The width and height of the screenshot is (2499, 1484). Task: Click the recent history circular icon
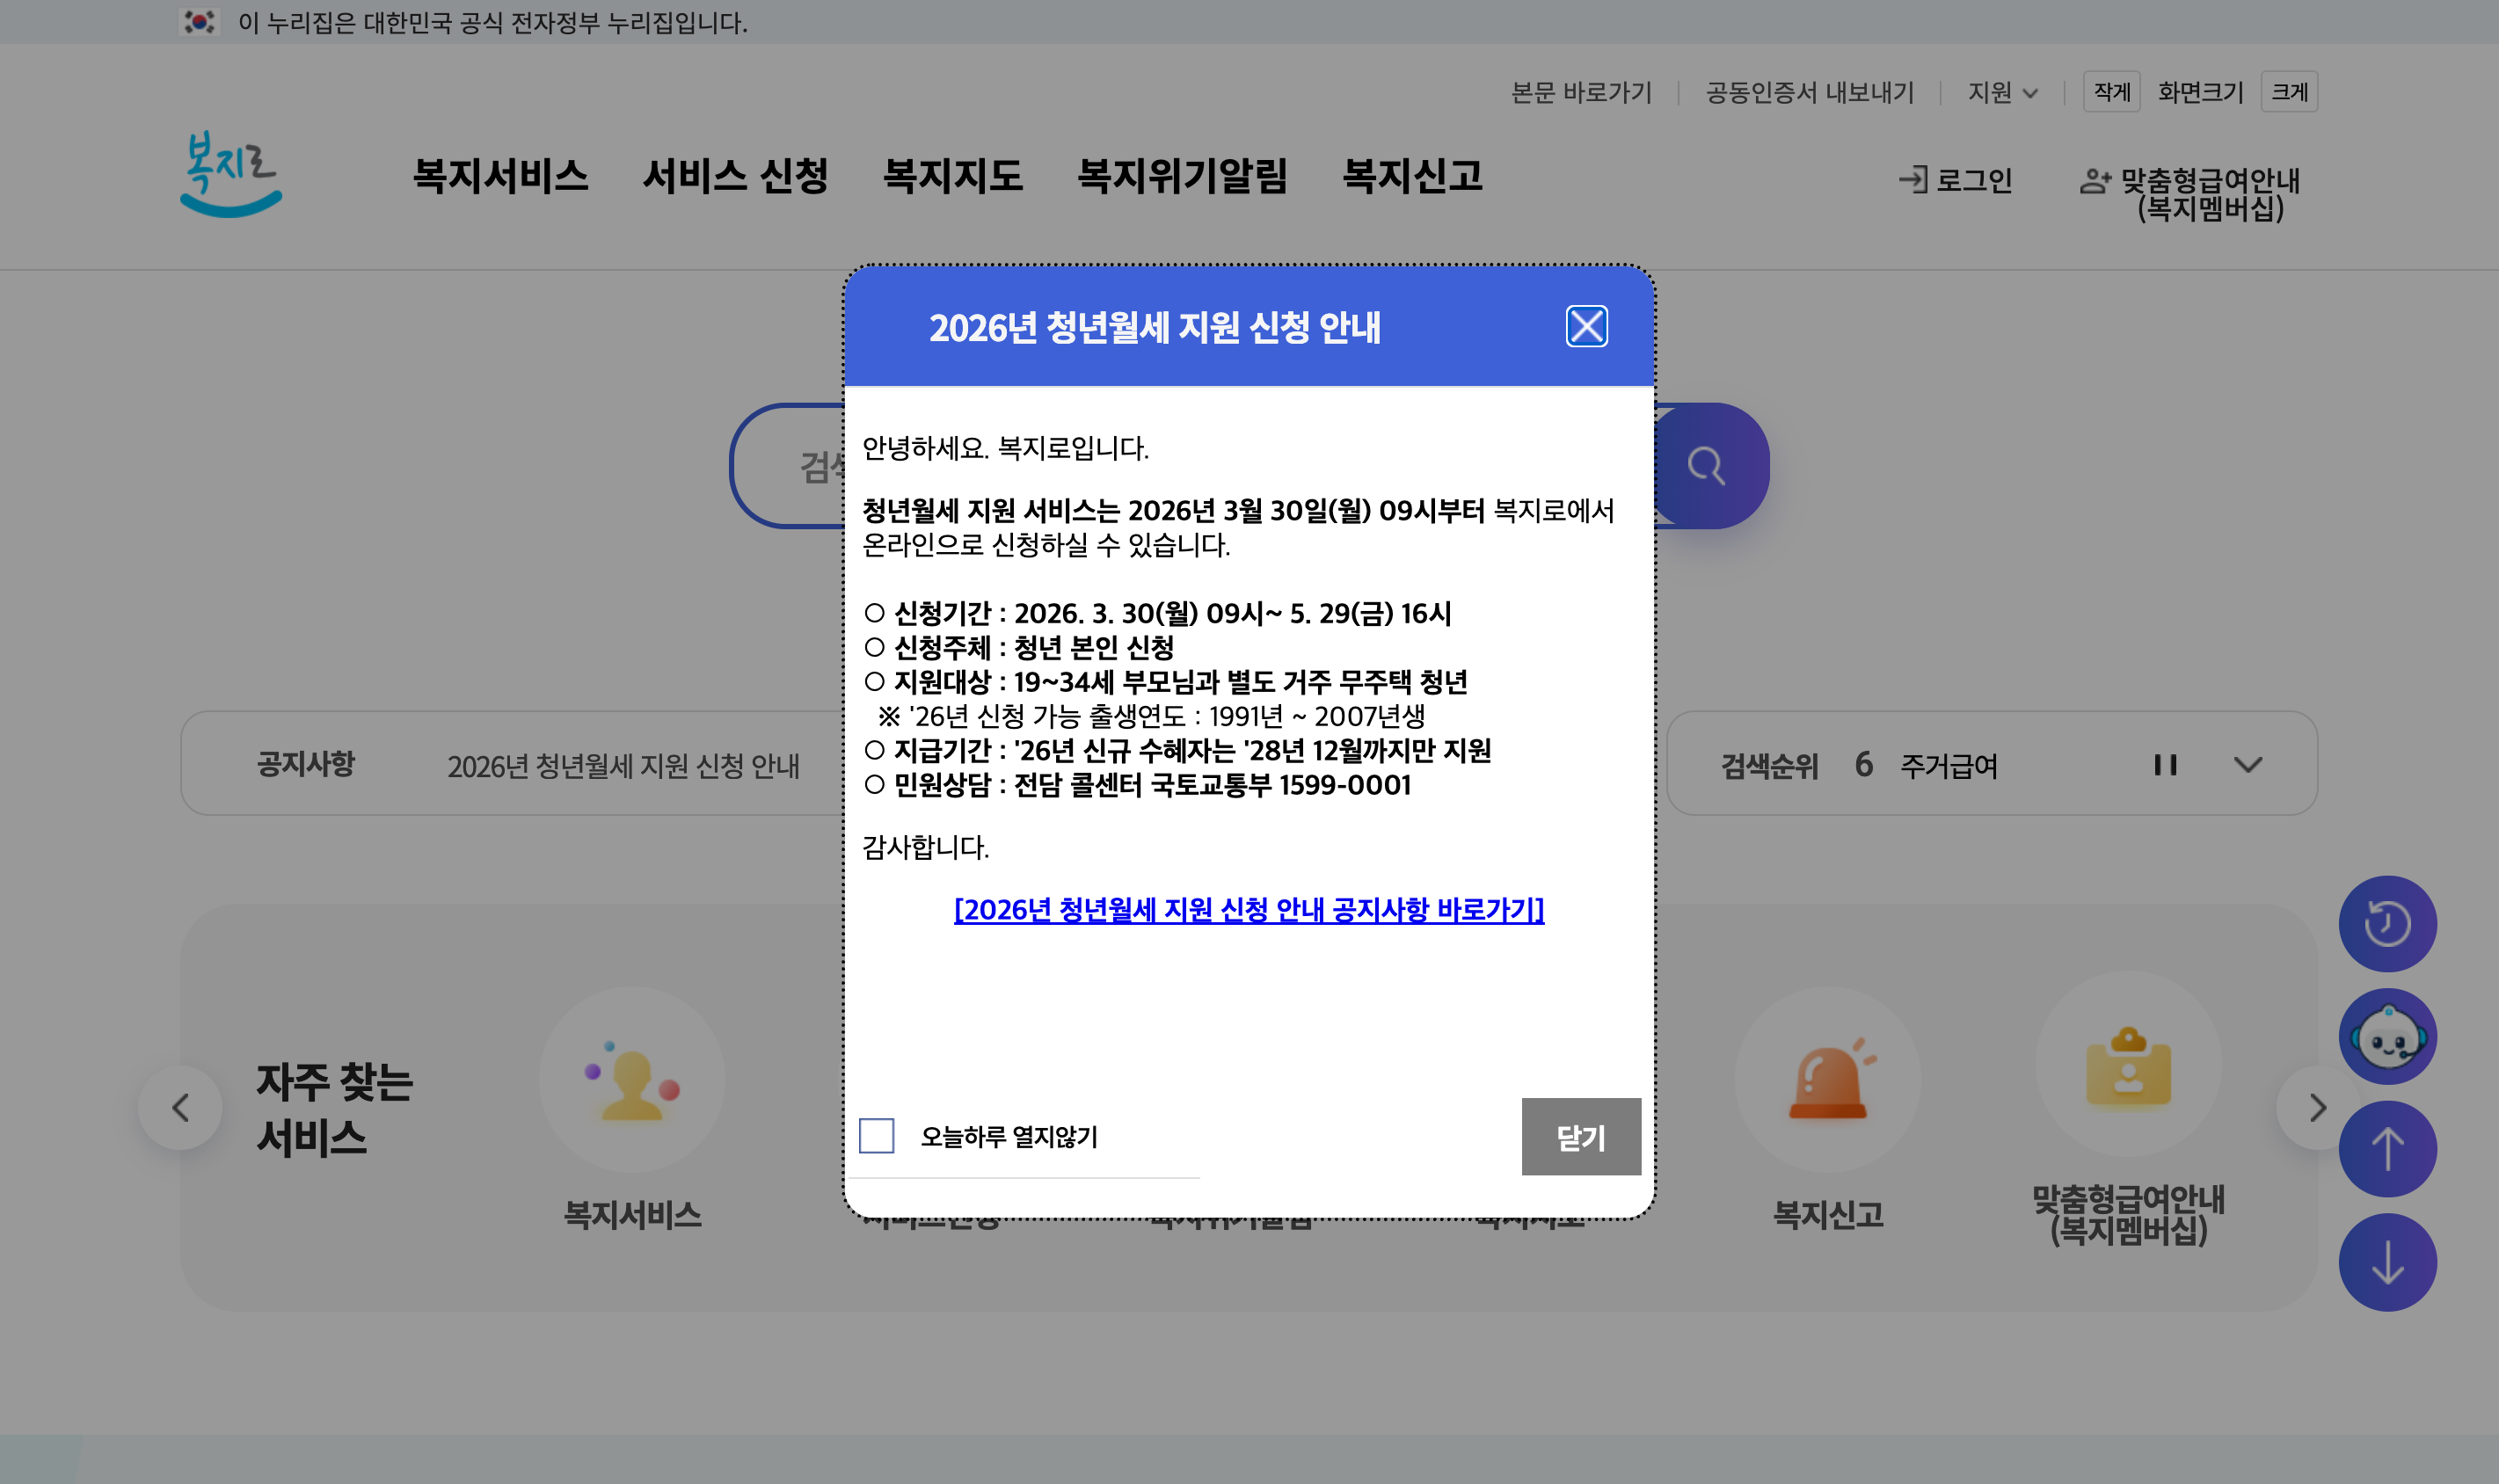click(2388, 923)
